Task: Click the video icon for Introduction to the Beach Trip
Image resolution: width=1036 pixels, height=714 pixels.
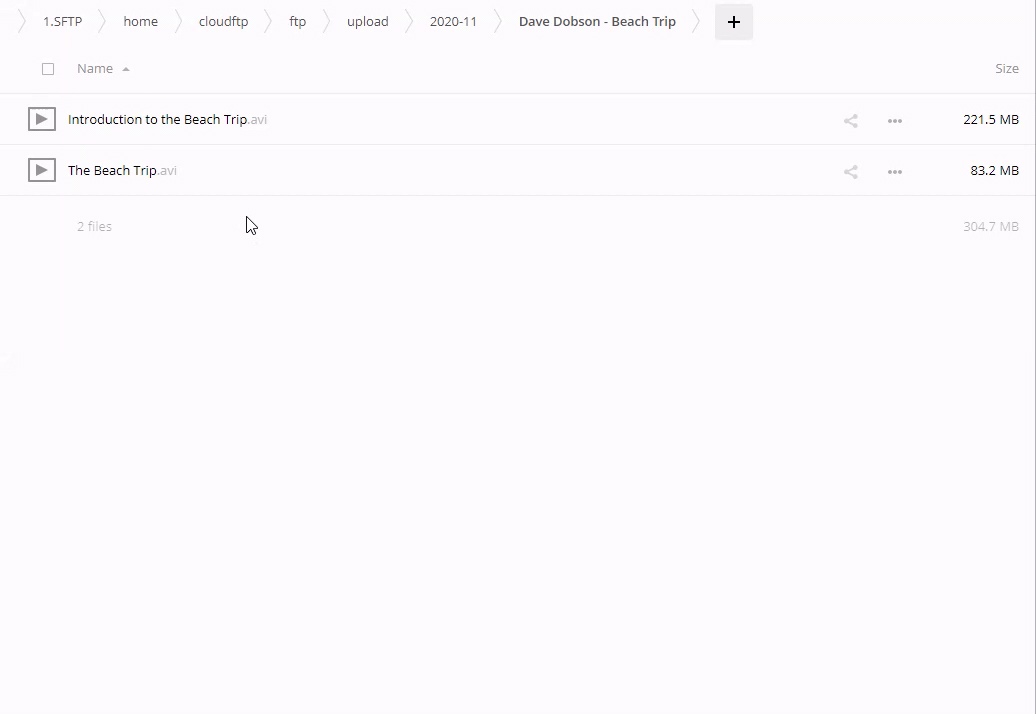Action: [41, 119]
